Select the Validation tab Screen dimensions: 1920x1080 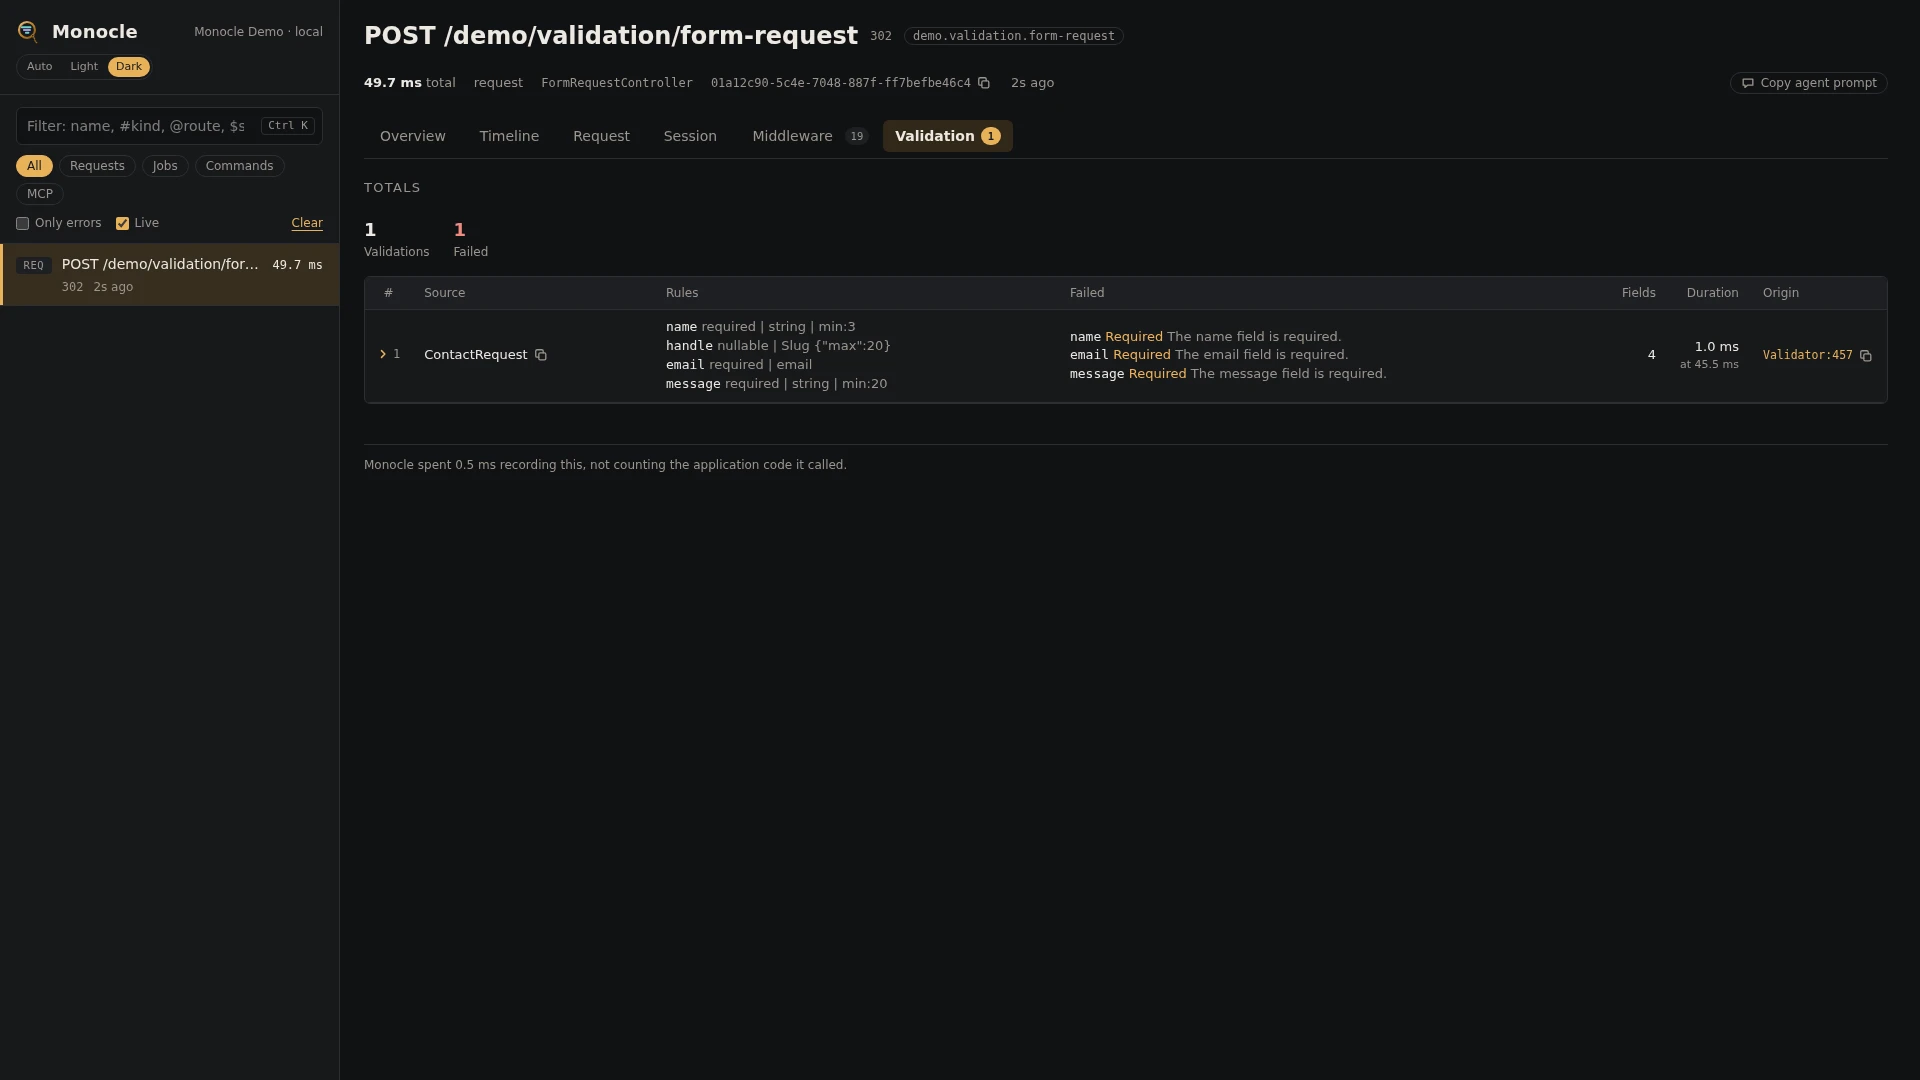click(947, 136)
